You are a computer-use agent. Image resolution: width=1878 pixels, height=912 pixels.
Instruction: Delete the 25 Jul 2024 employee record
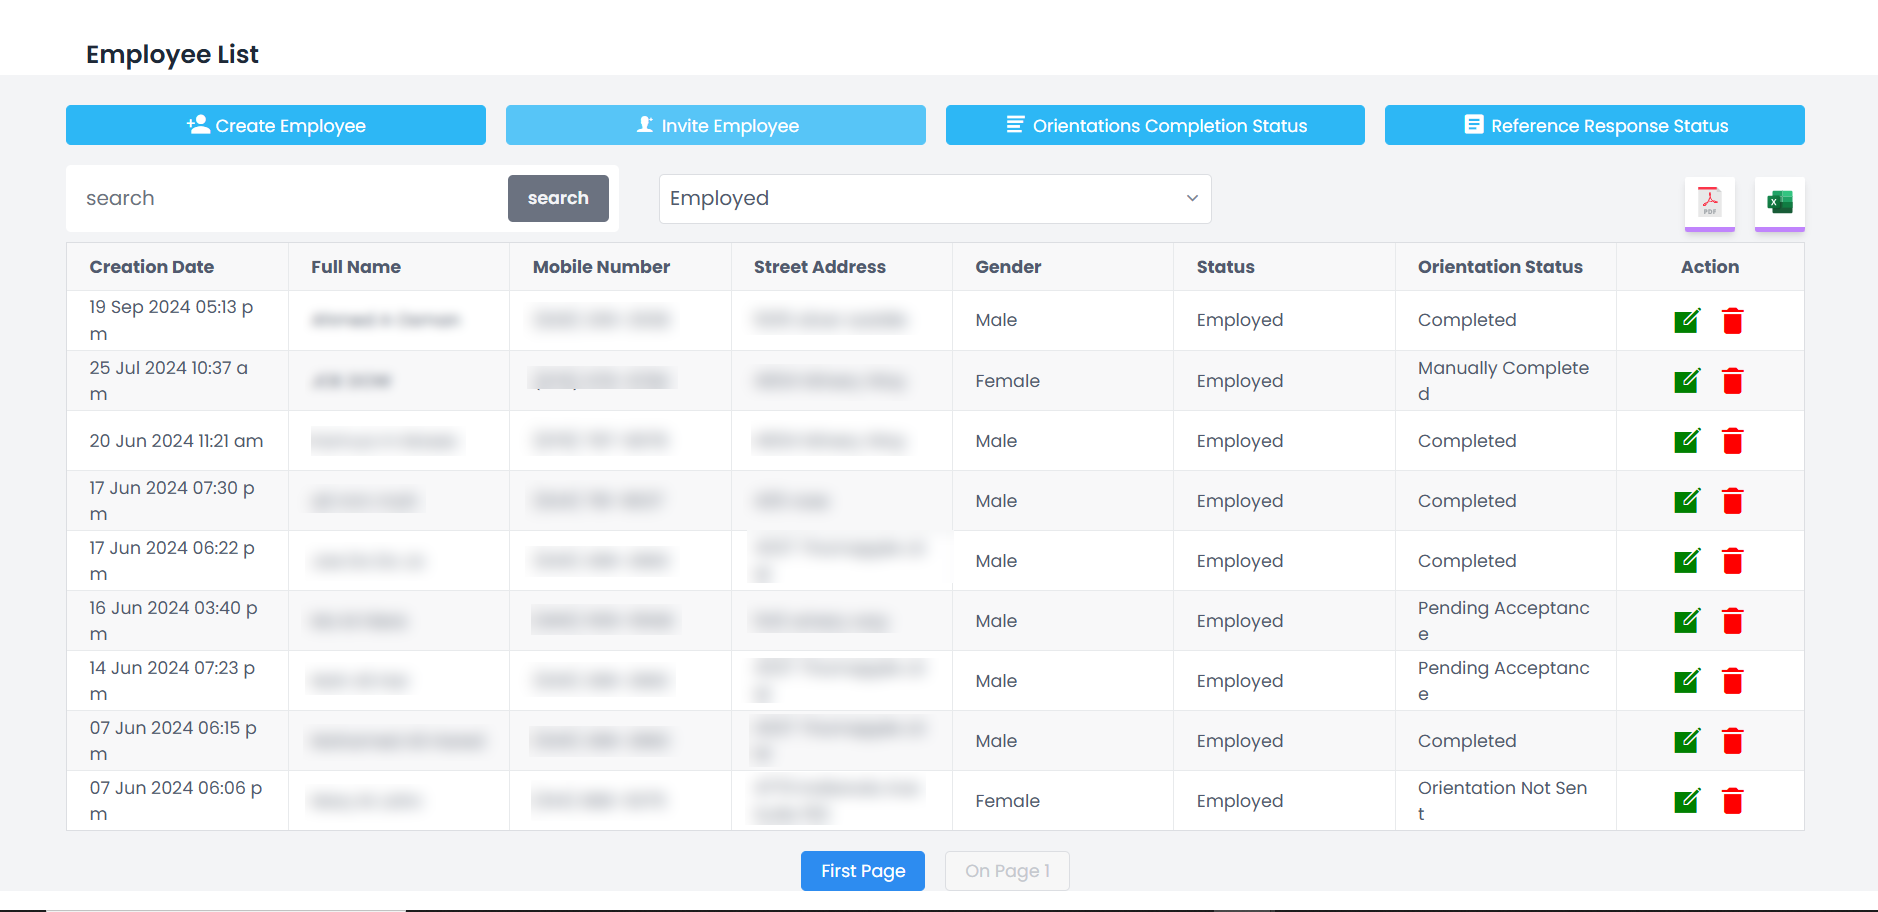1732,381
